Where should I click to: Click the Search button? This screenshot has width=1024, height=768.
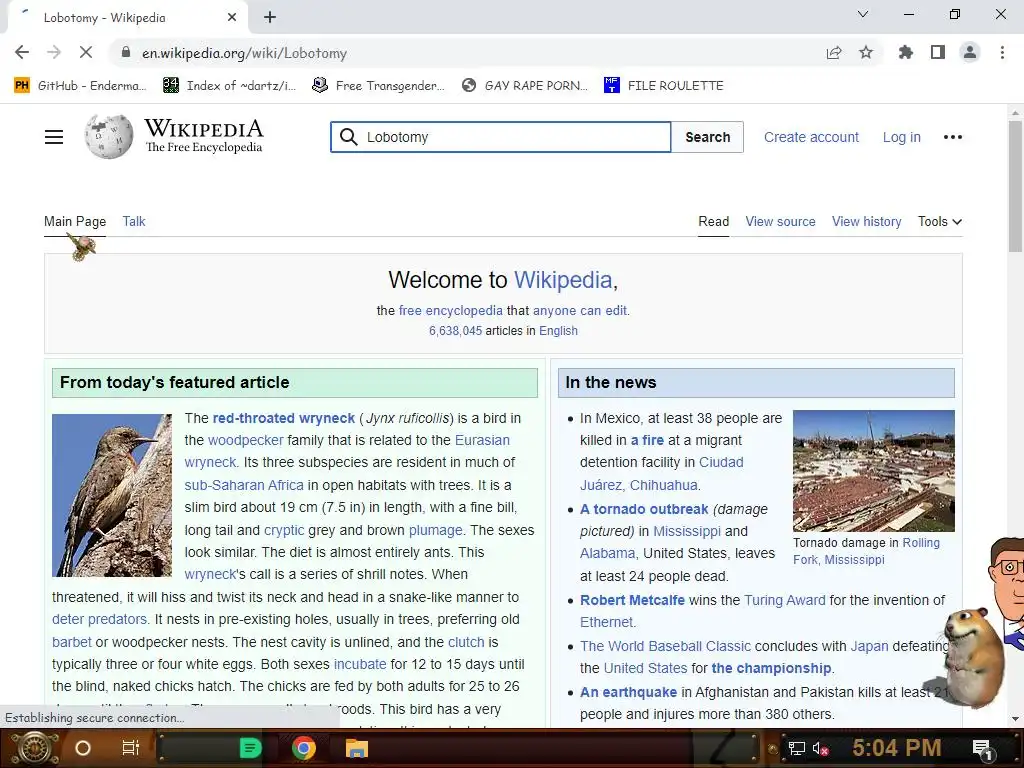point(707,137)
